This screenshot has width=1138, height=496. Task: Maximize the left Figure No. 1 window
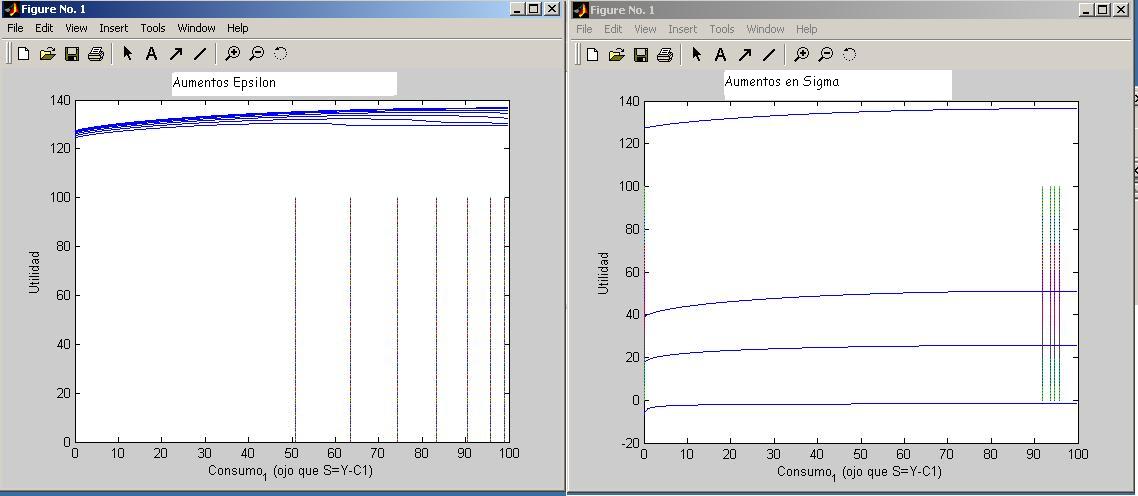click(x=534, y=9)
